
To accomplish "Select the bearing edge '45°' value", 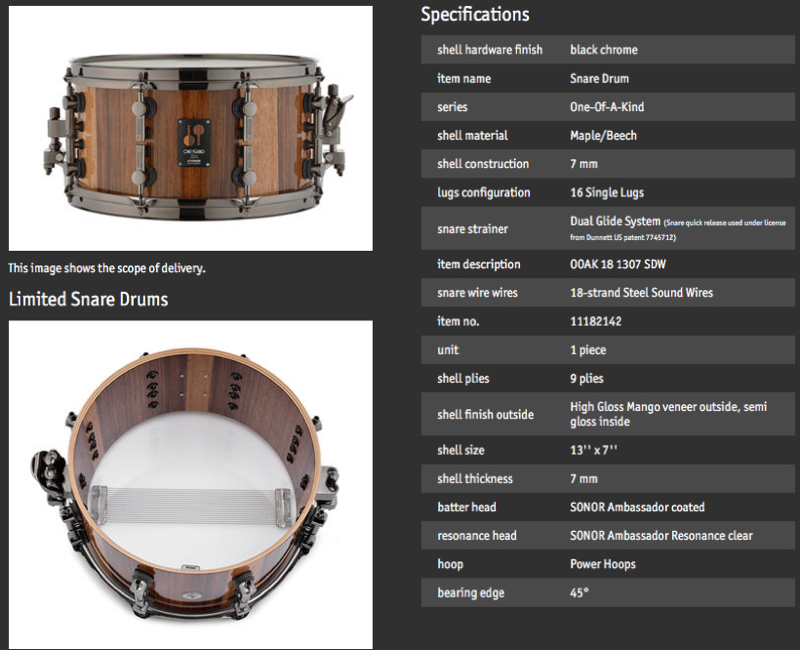I will coord(579,592).
